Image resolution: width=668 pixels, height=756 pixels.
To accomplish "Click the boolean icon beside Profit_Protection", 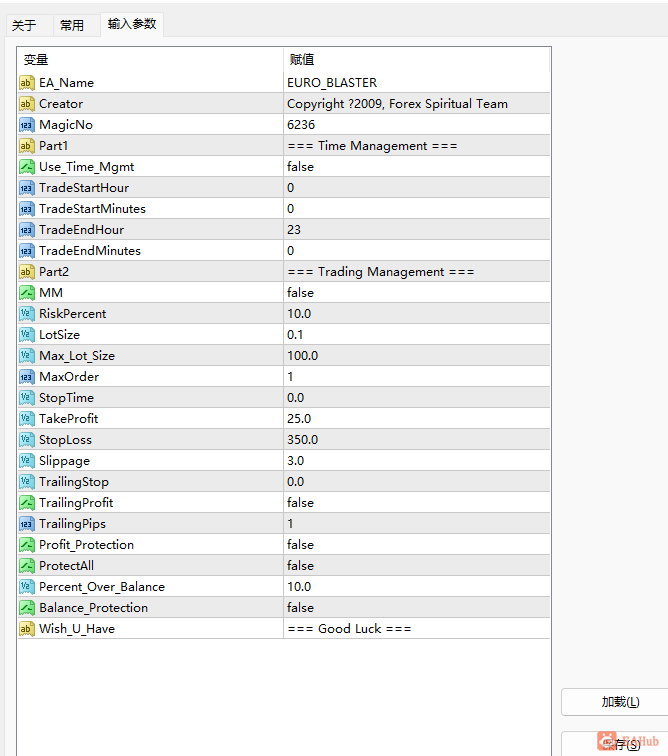I will tap(27, 544).
